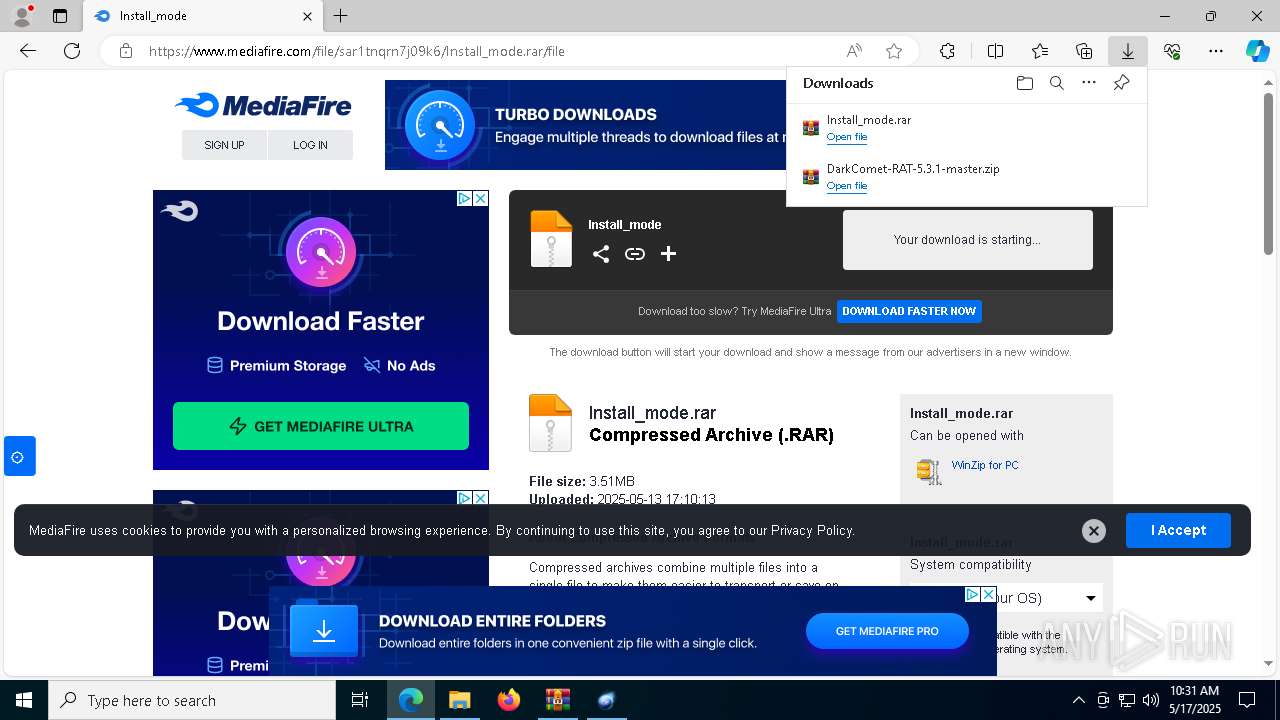Open WinZip for PC link
The height and width of the screenshot is (720, 1280).
click(x=985, y=465)
